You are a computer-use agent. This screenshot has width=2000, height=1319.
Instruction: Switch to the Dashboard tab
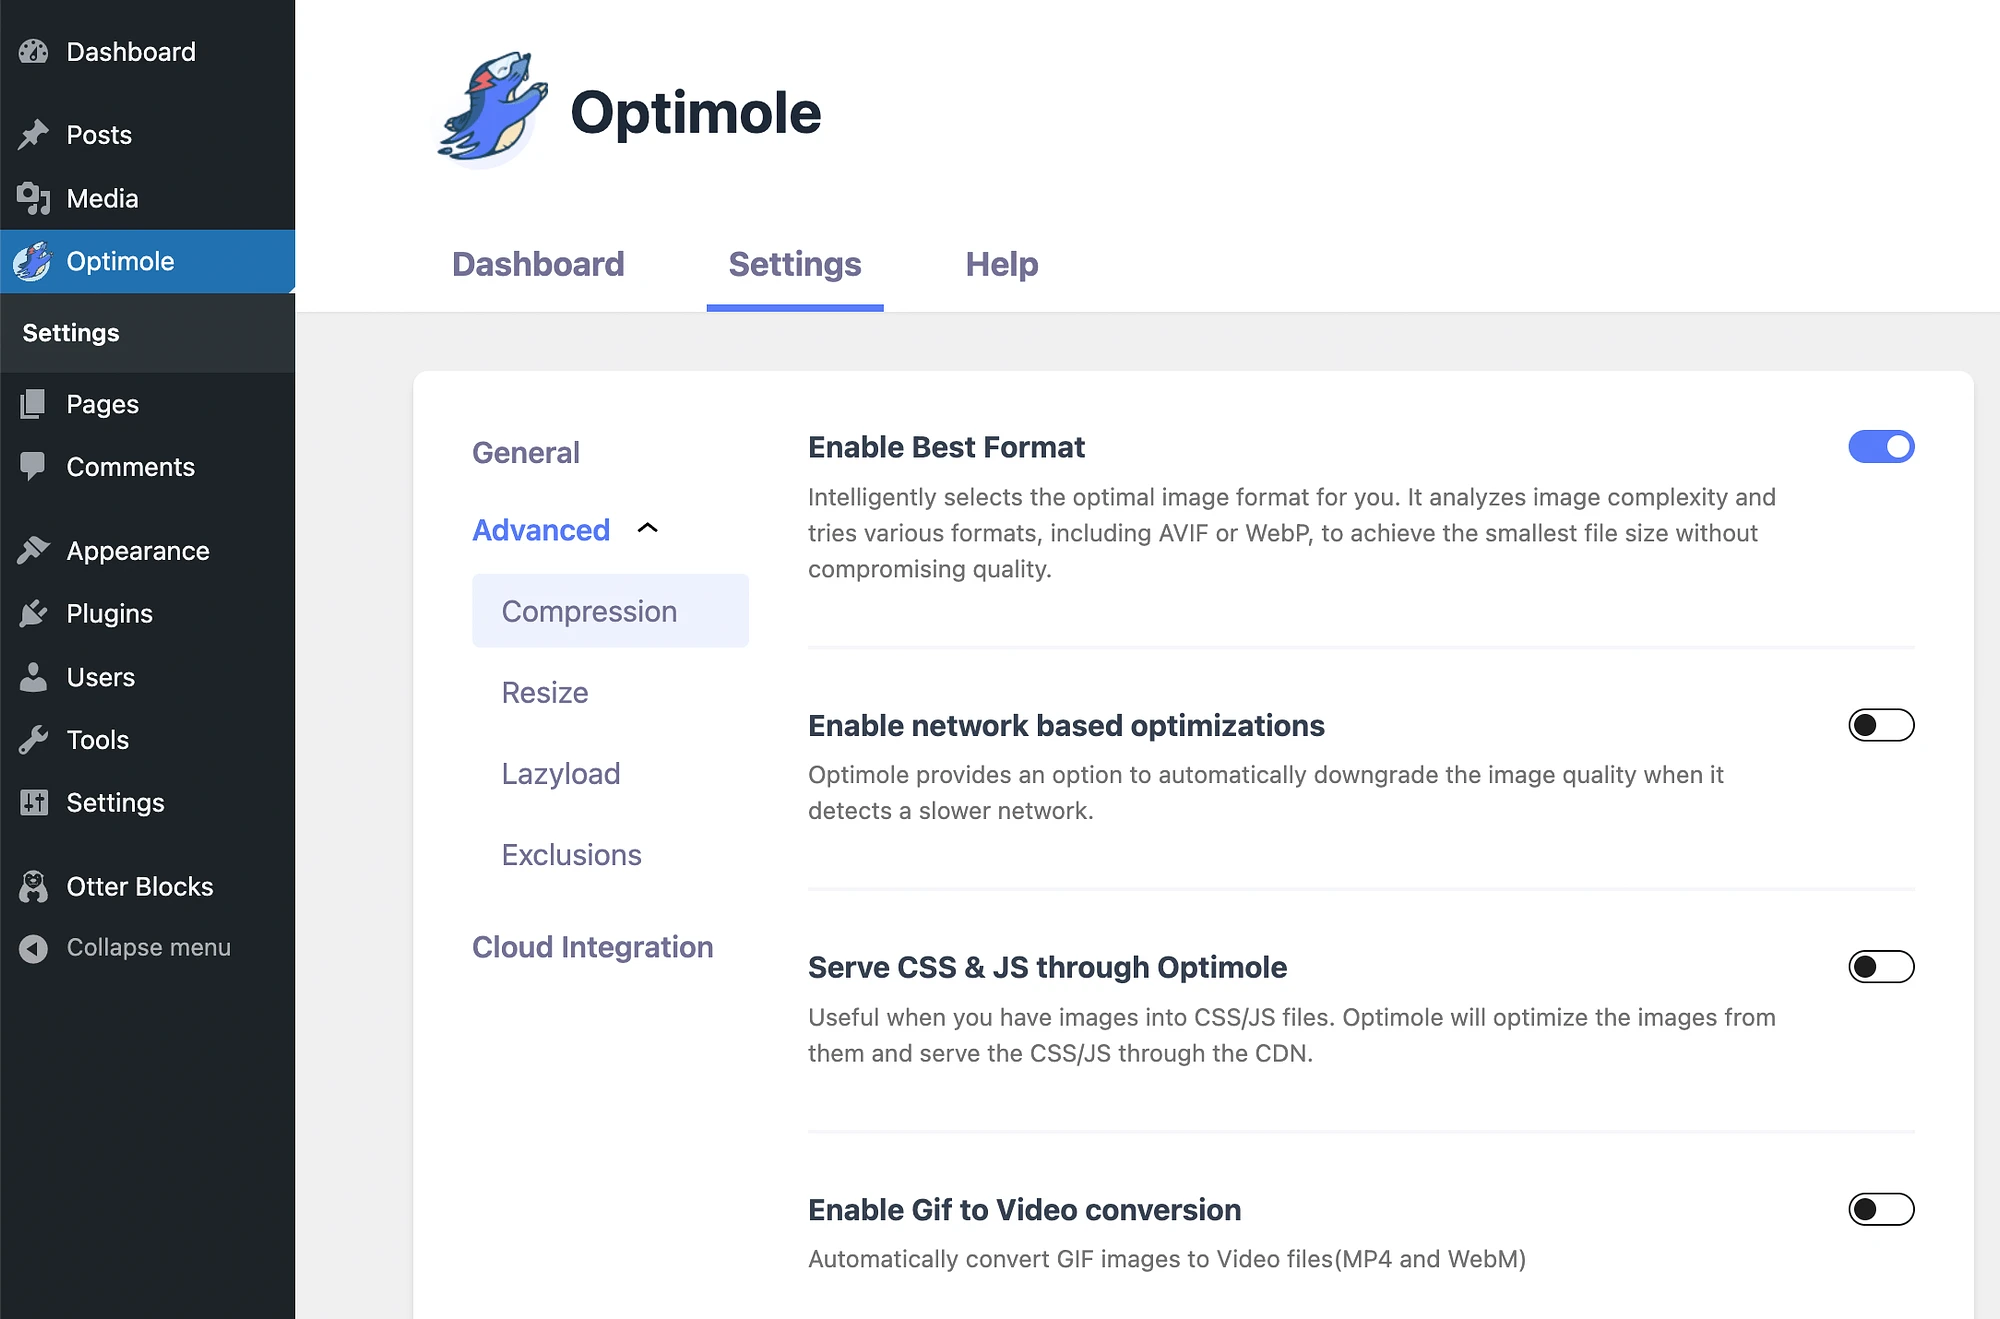(540, 264)
